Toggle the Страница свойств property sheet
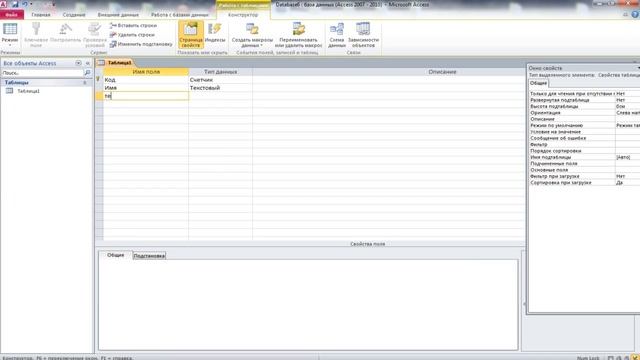Screen dimensions: 640x360 (191, 35)
